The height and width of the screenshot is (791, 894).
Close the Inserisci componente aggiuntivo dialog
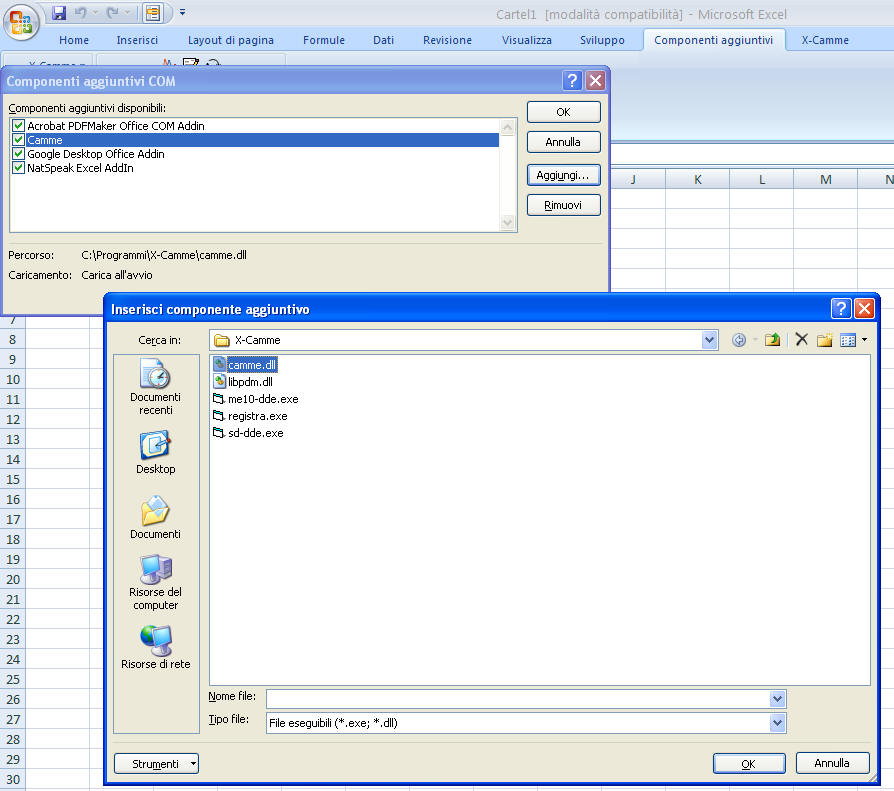point(864,309)
